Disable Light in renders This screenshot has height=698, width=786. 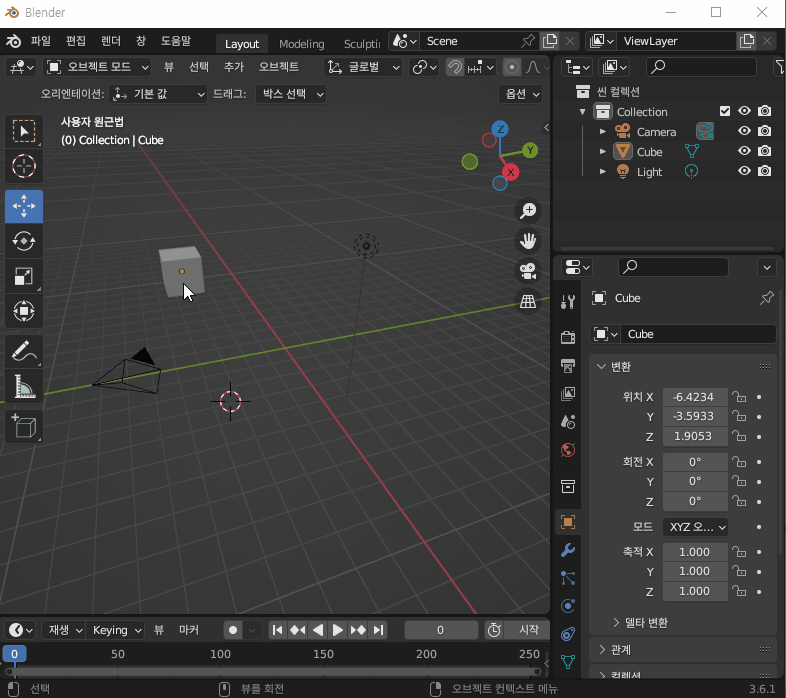tap(764, 171)
